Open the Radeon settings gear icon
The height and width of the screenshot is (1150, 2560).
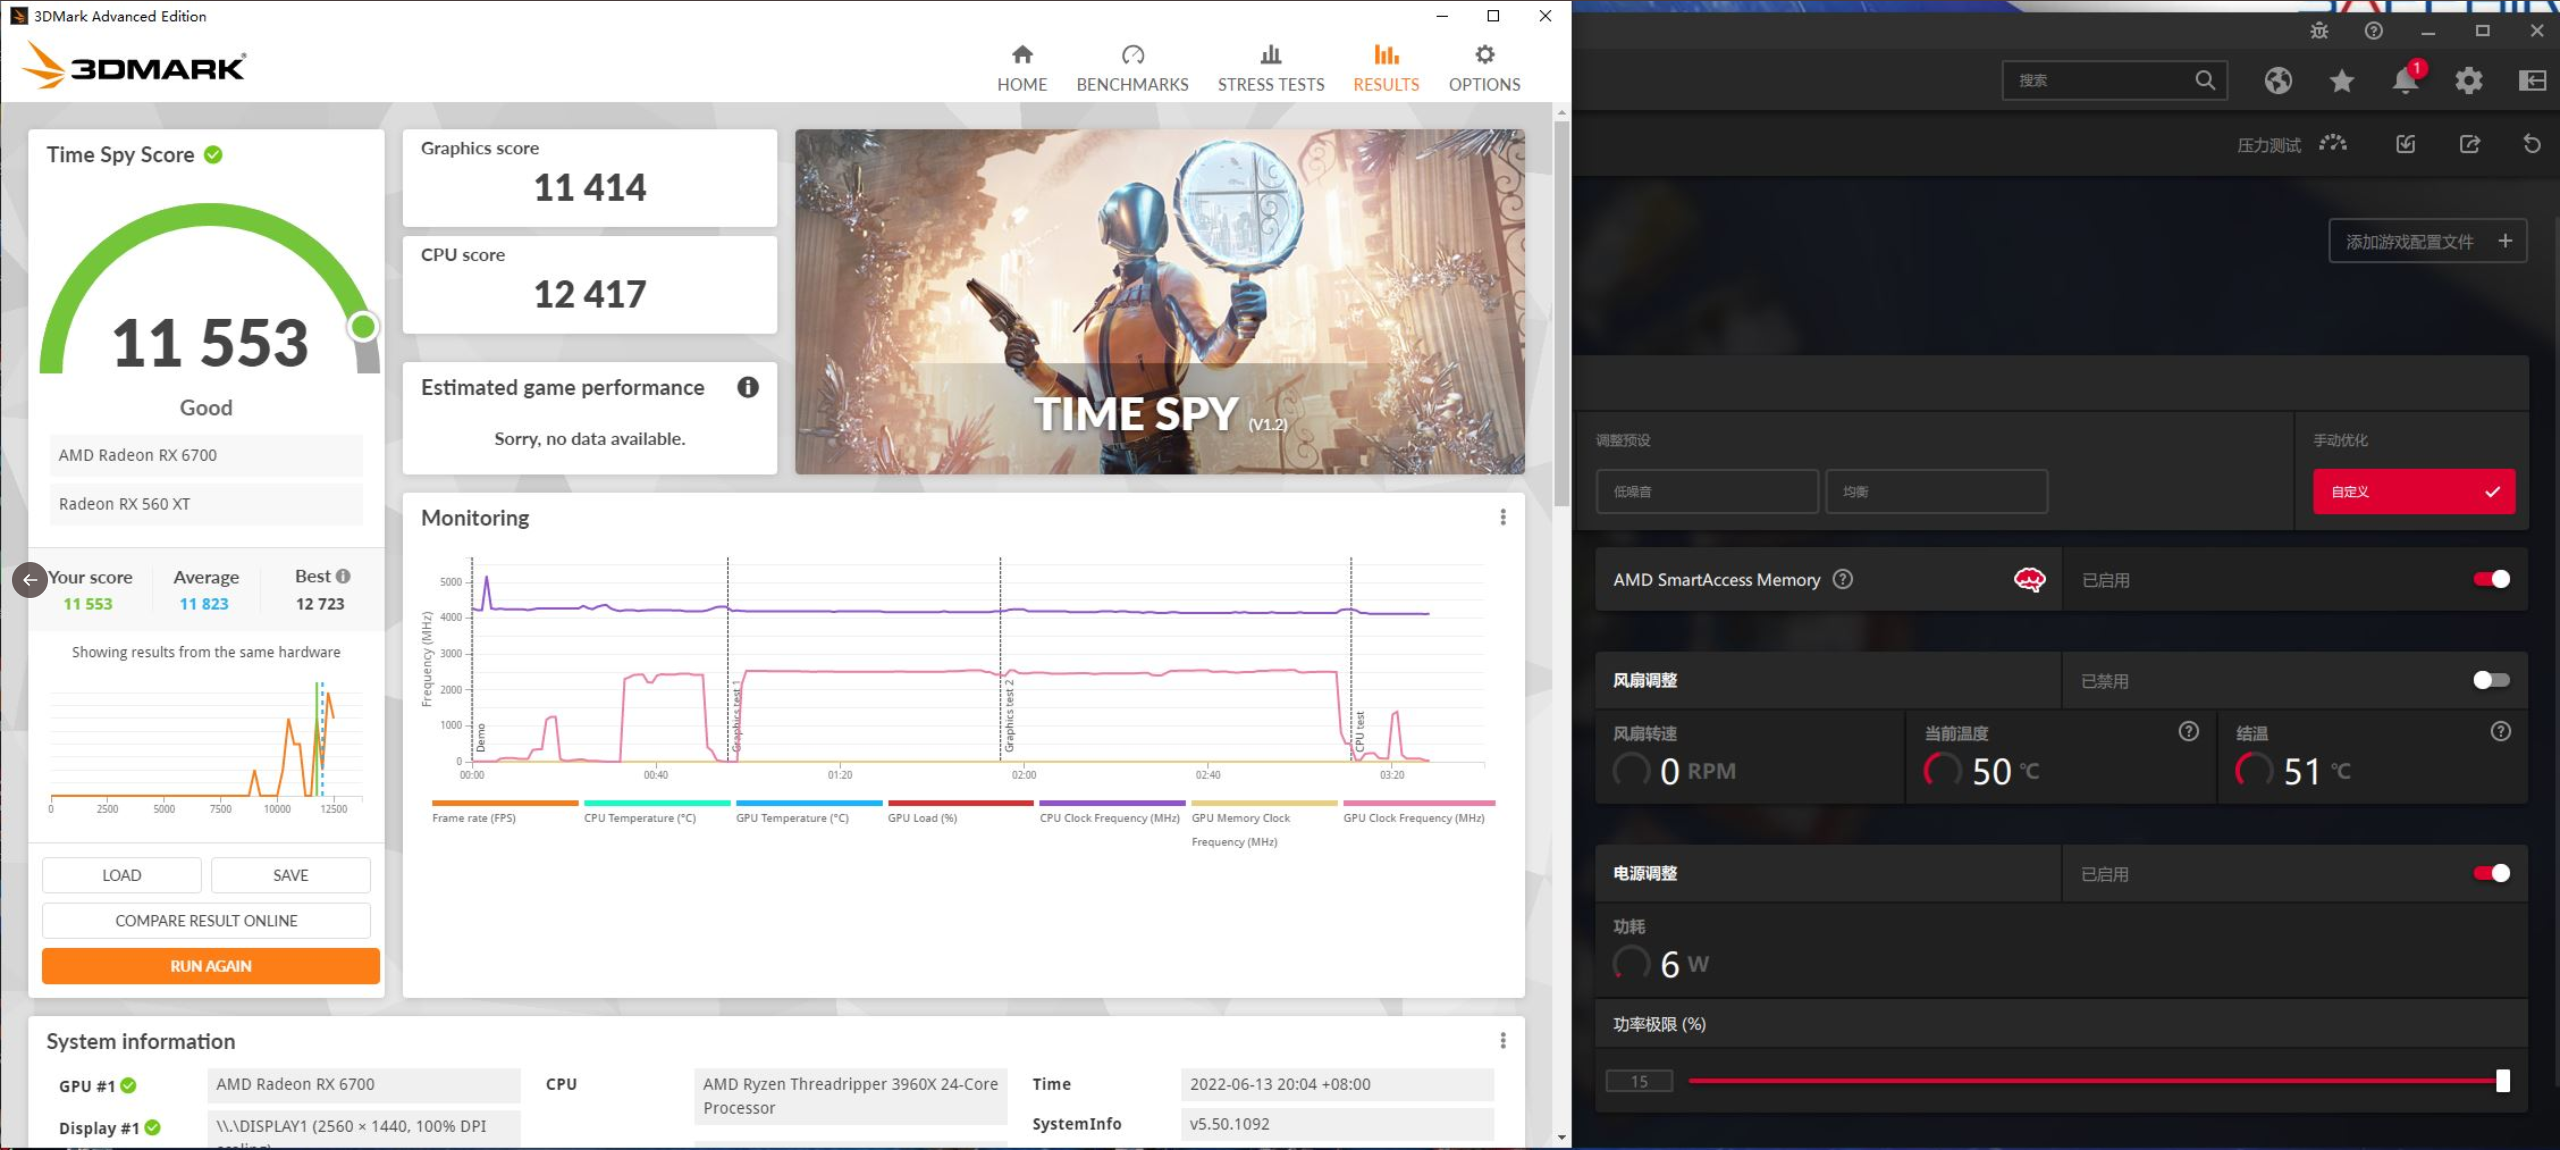(x=2468, y=81)
